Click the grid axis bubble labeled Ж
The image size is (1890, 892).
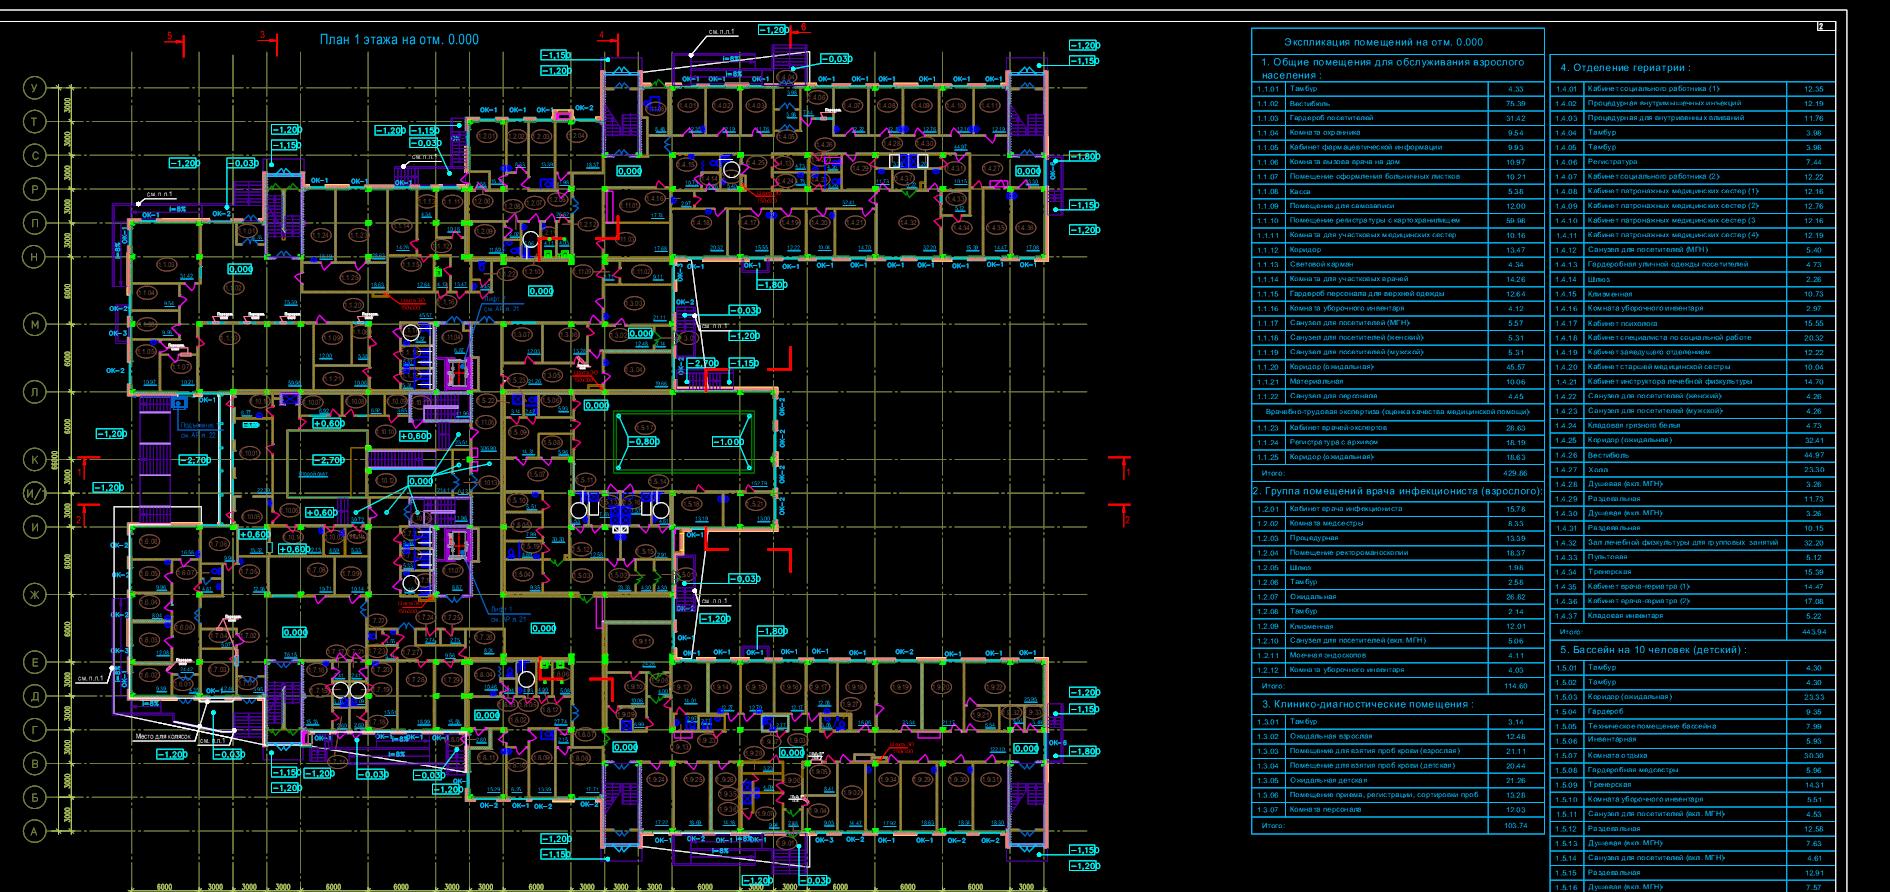pos(36,595)
